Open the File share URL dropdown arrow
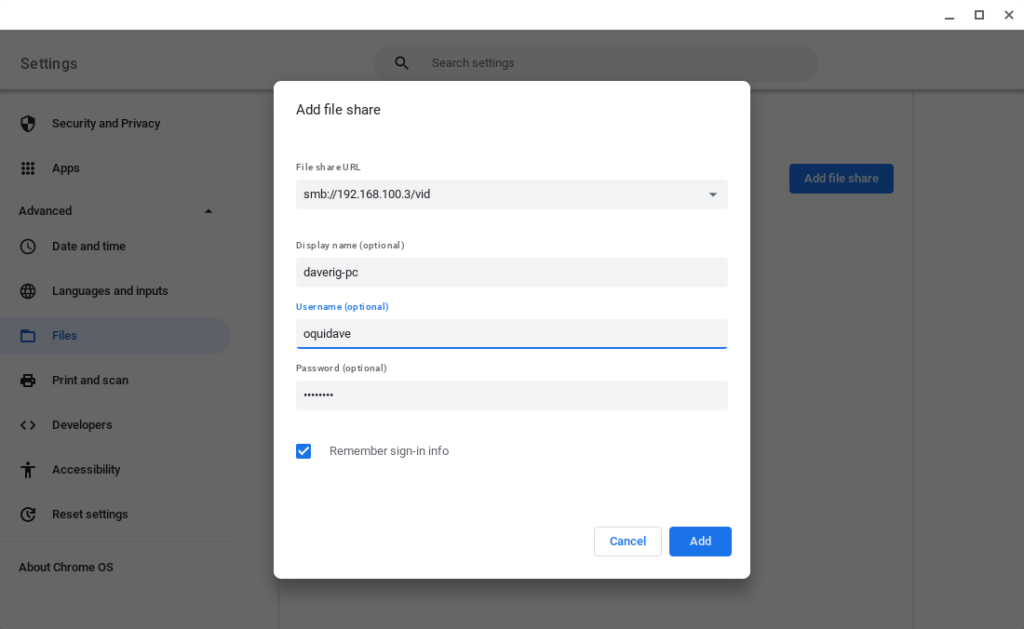Image resolution: width=1024 pixels, height=629 pixels. [x=712, y=195]
